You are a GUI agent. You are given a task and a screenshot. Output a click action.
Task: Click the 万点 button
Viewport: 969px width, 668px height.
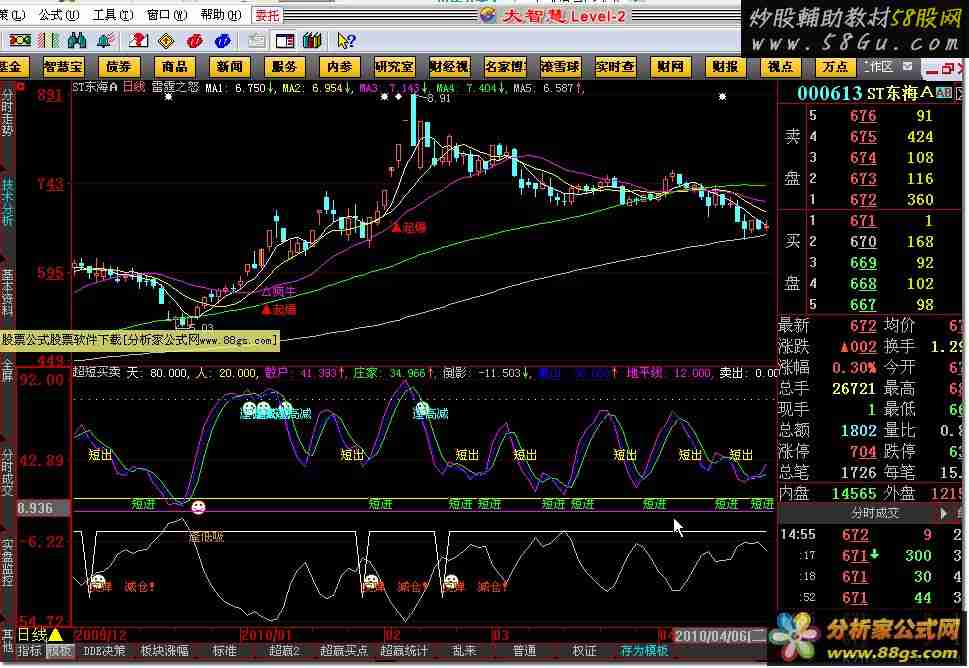click(835, 67)
